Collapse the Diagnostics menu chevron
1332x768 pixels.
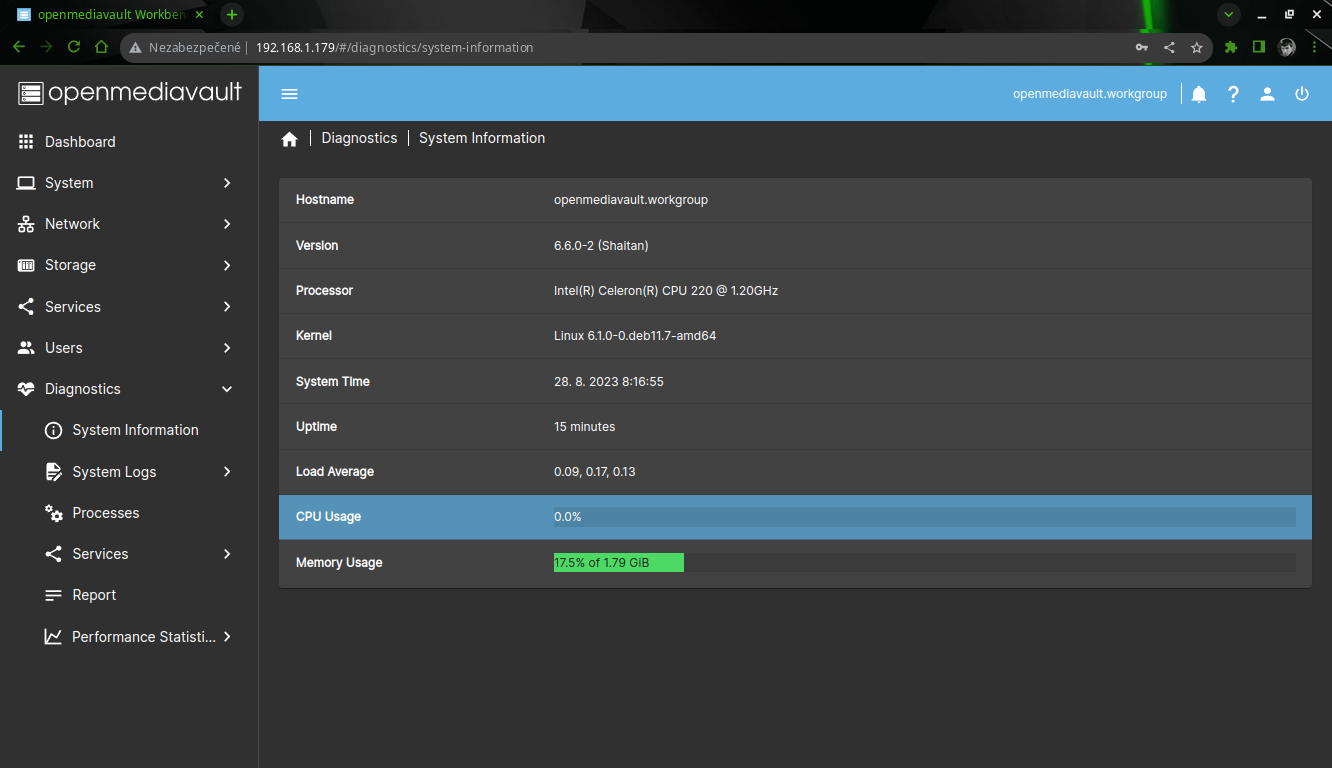point(227,389)
